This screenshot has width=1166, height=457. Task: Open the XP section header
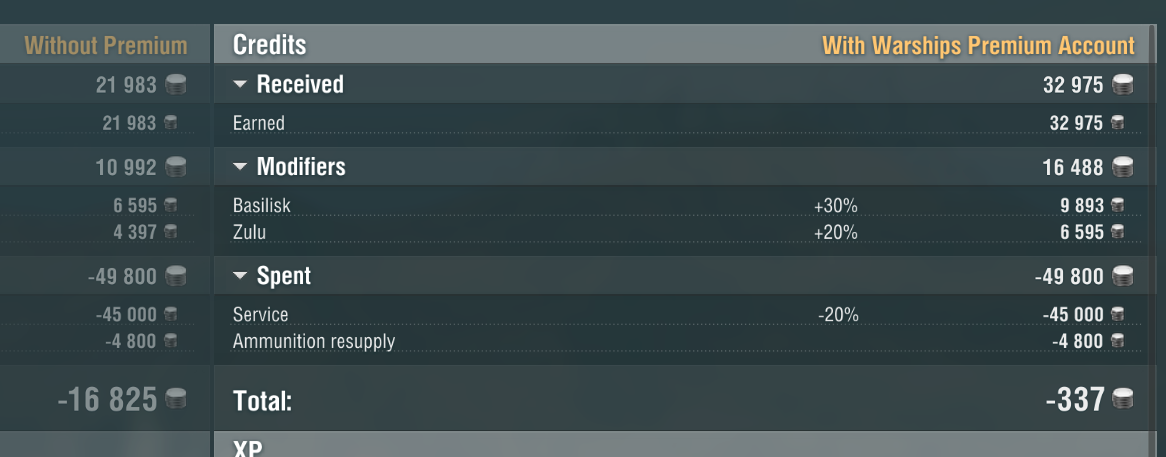tap(248, 447)
